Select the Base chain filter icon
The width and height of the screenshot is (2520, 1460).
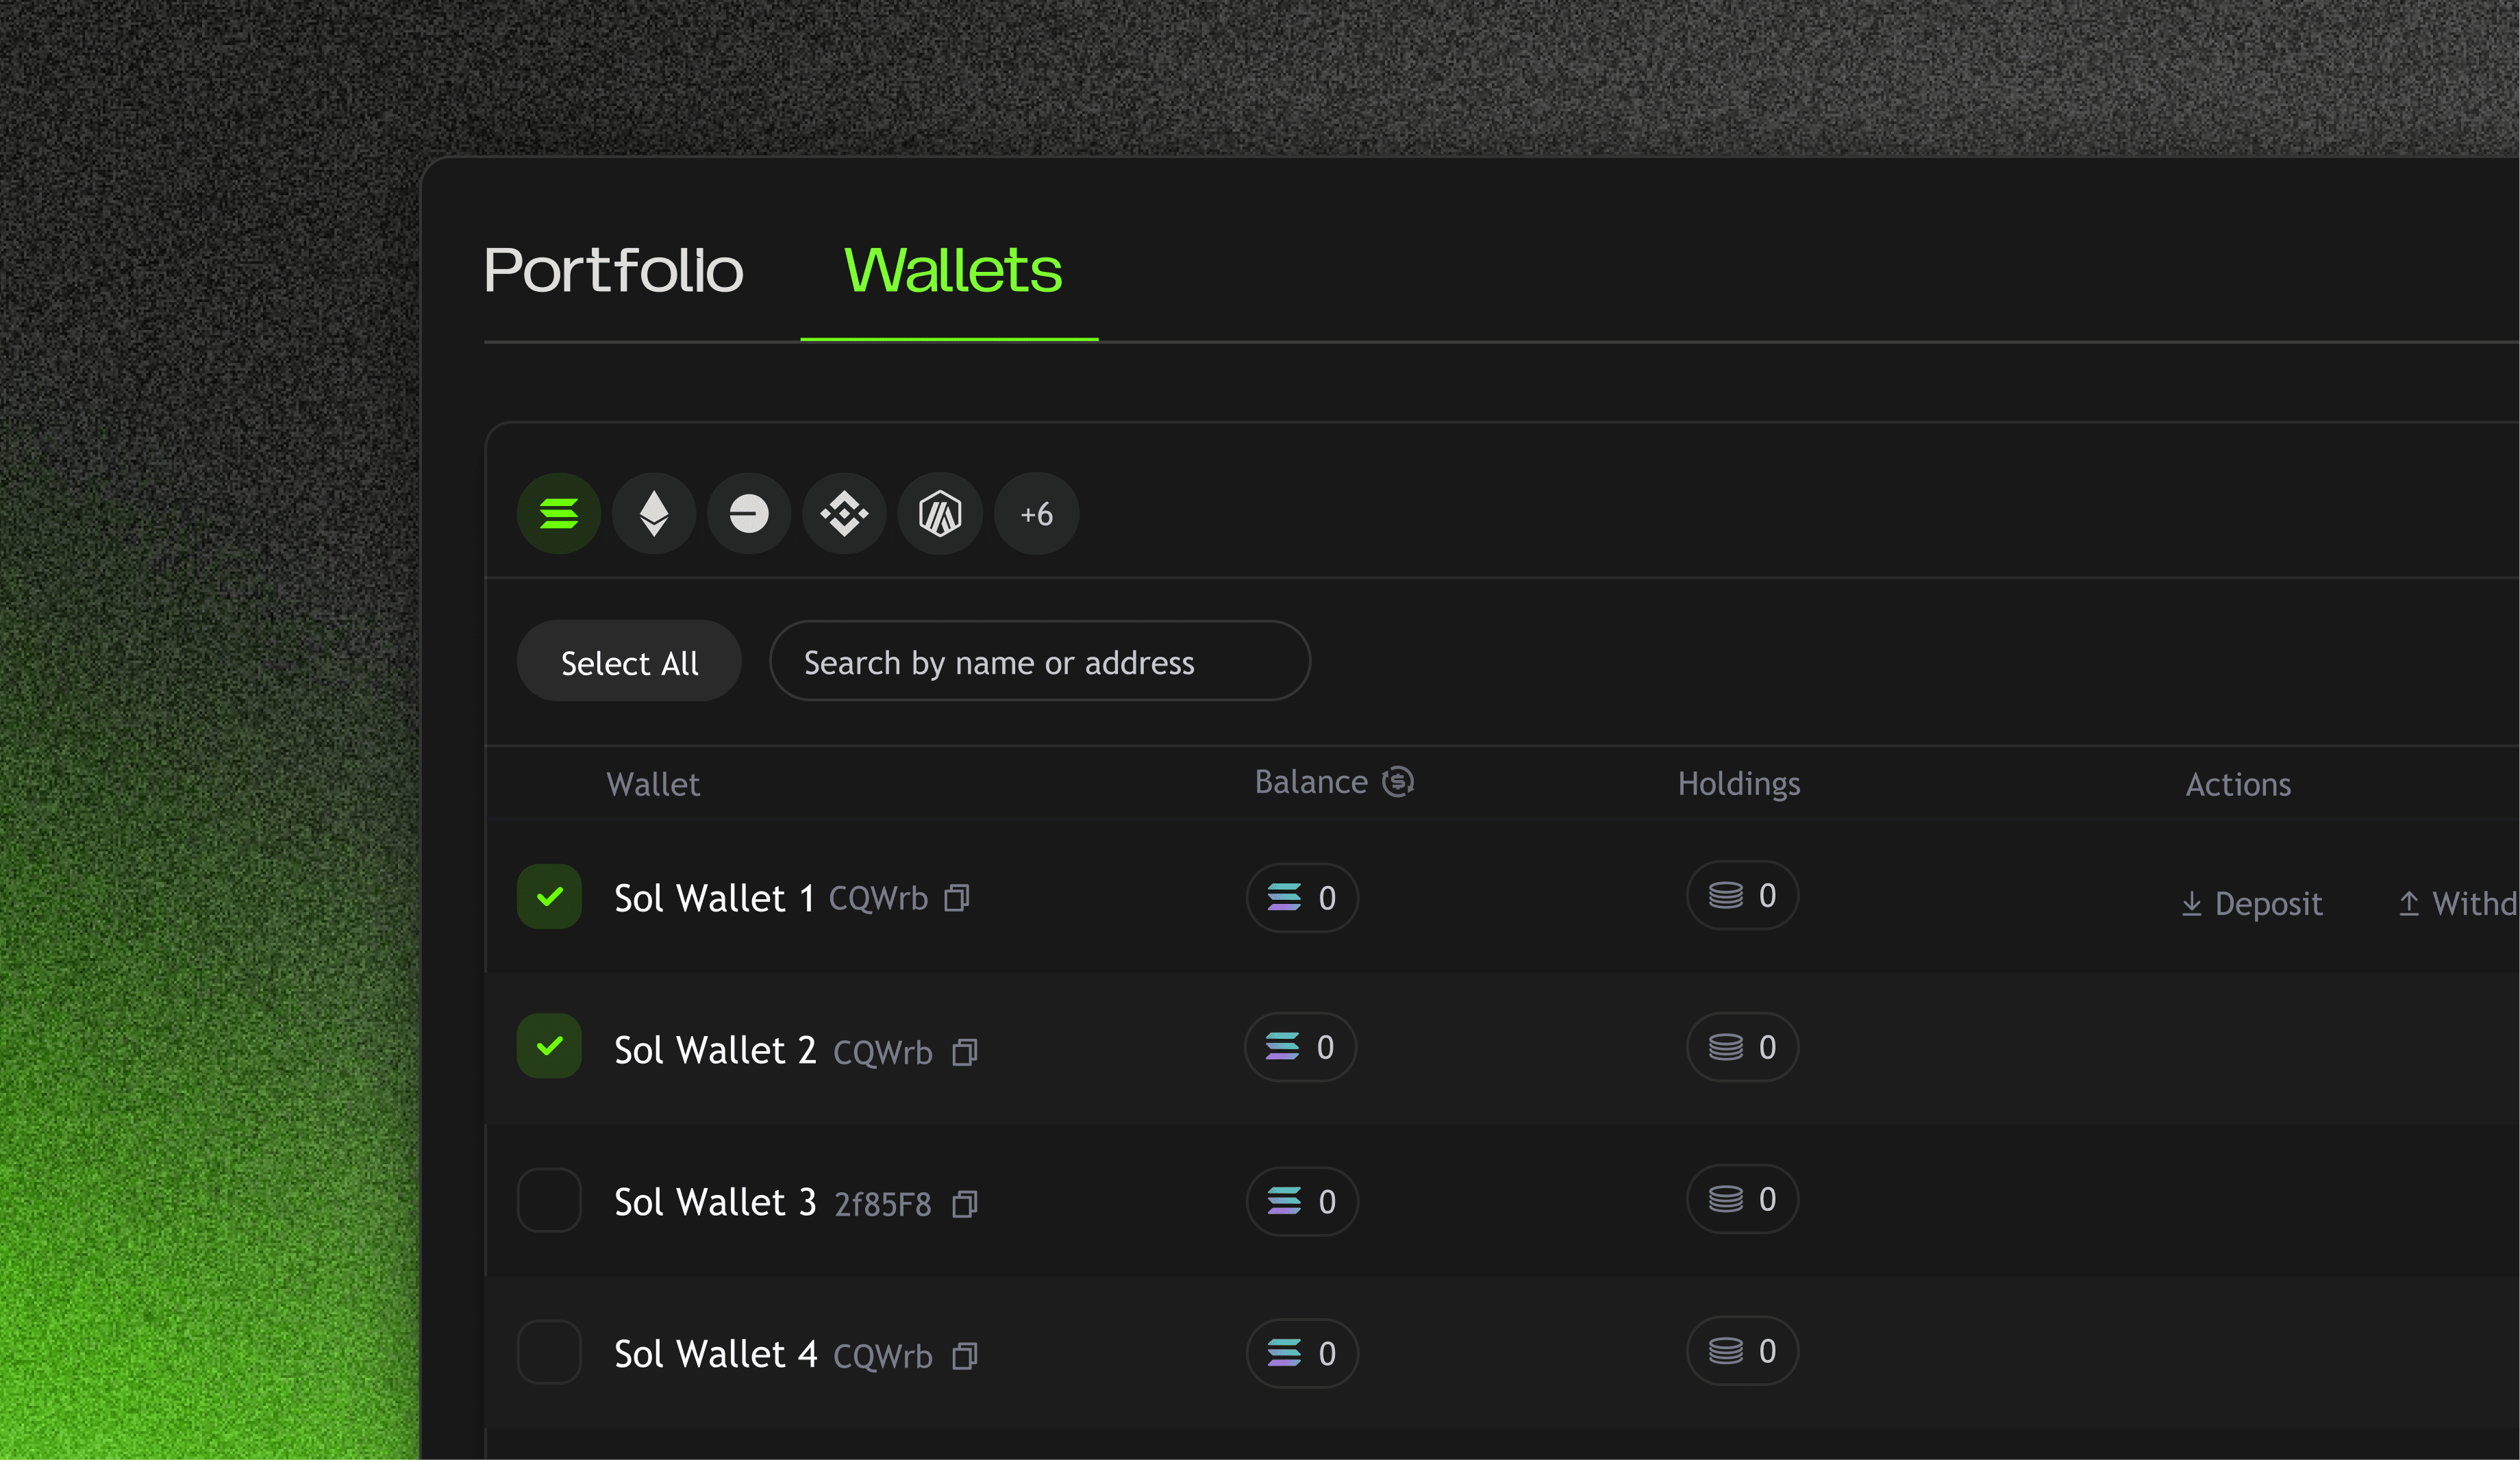point(749,514)
